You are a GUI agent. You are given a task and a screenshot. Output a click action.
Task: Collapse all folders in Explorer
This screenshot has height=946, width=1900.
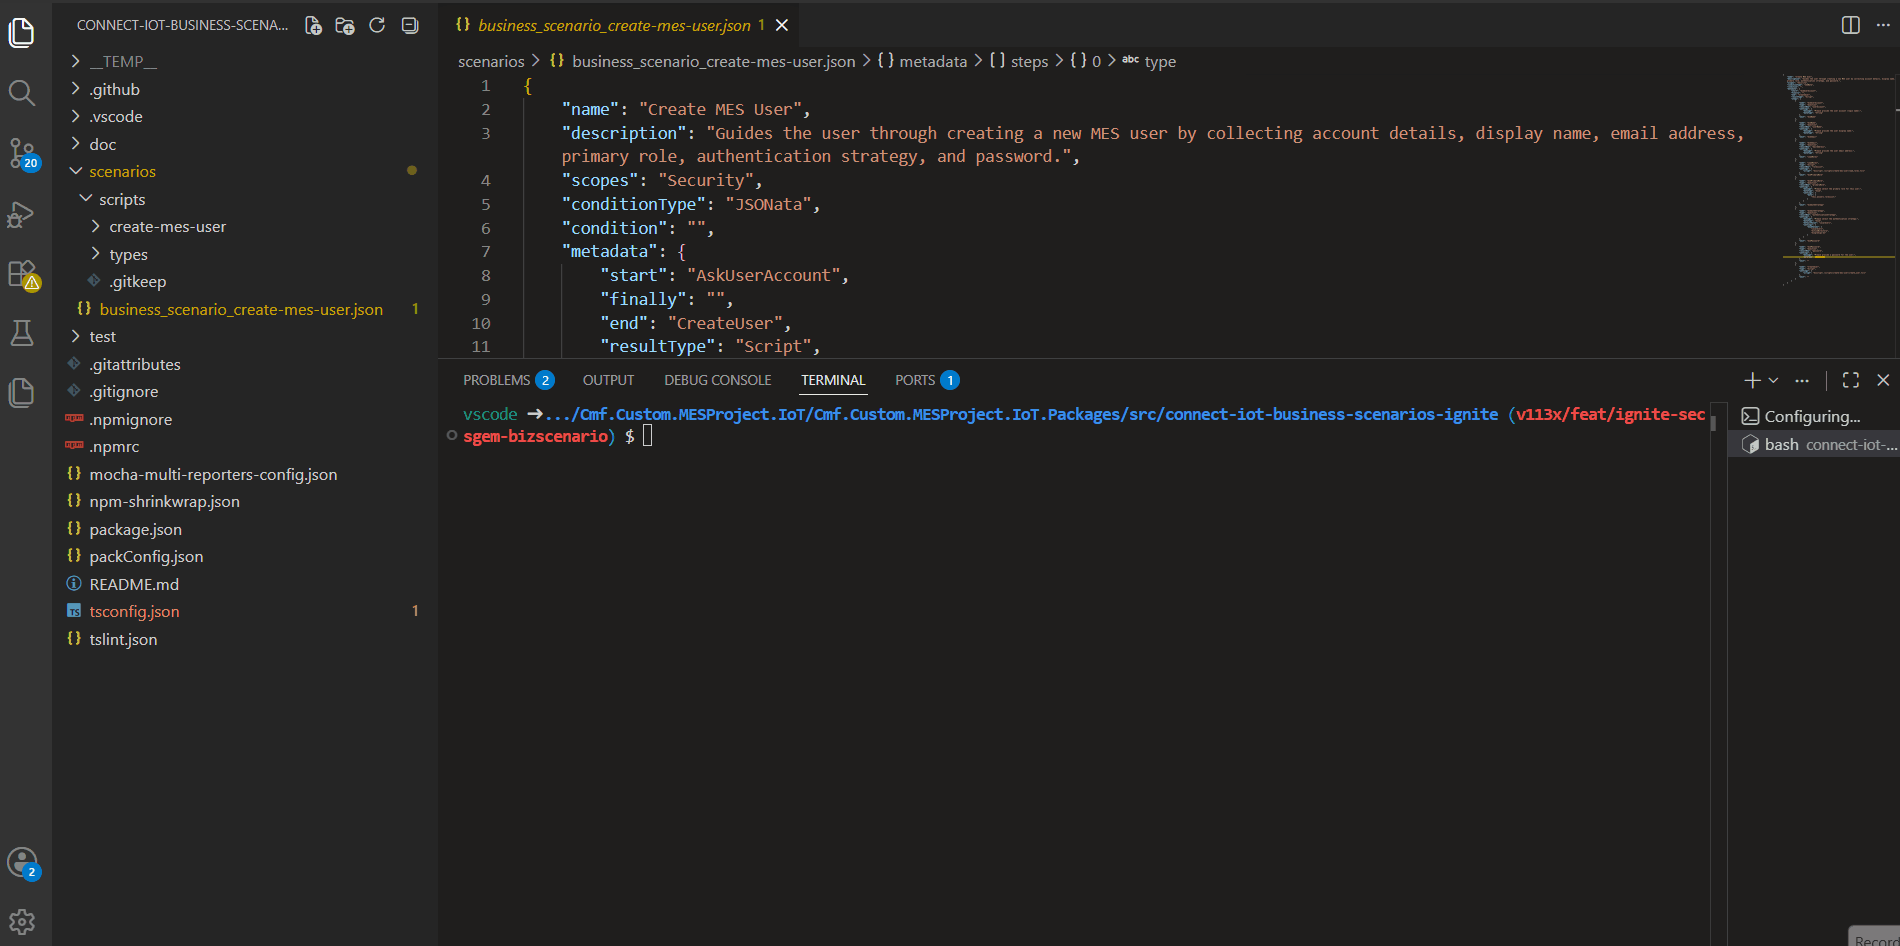(410, 25)
